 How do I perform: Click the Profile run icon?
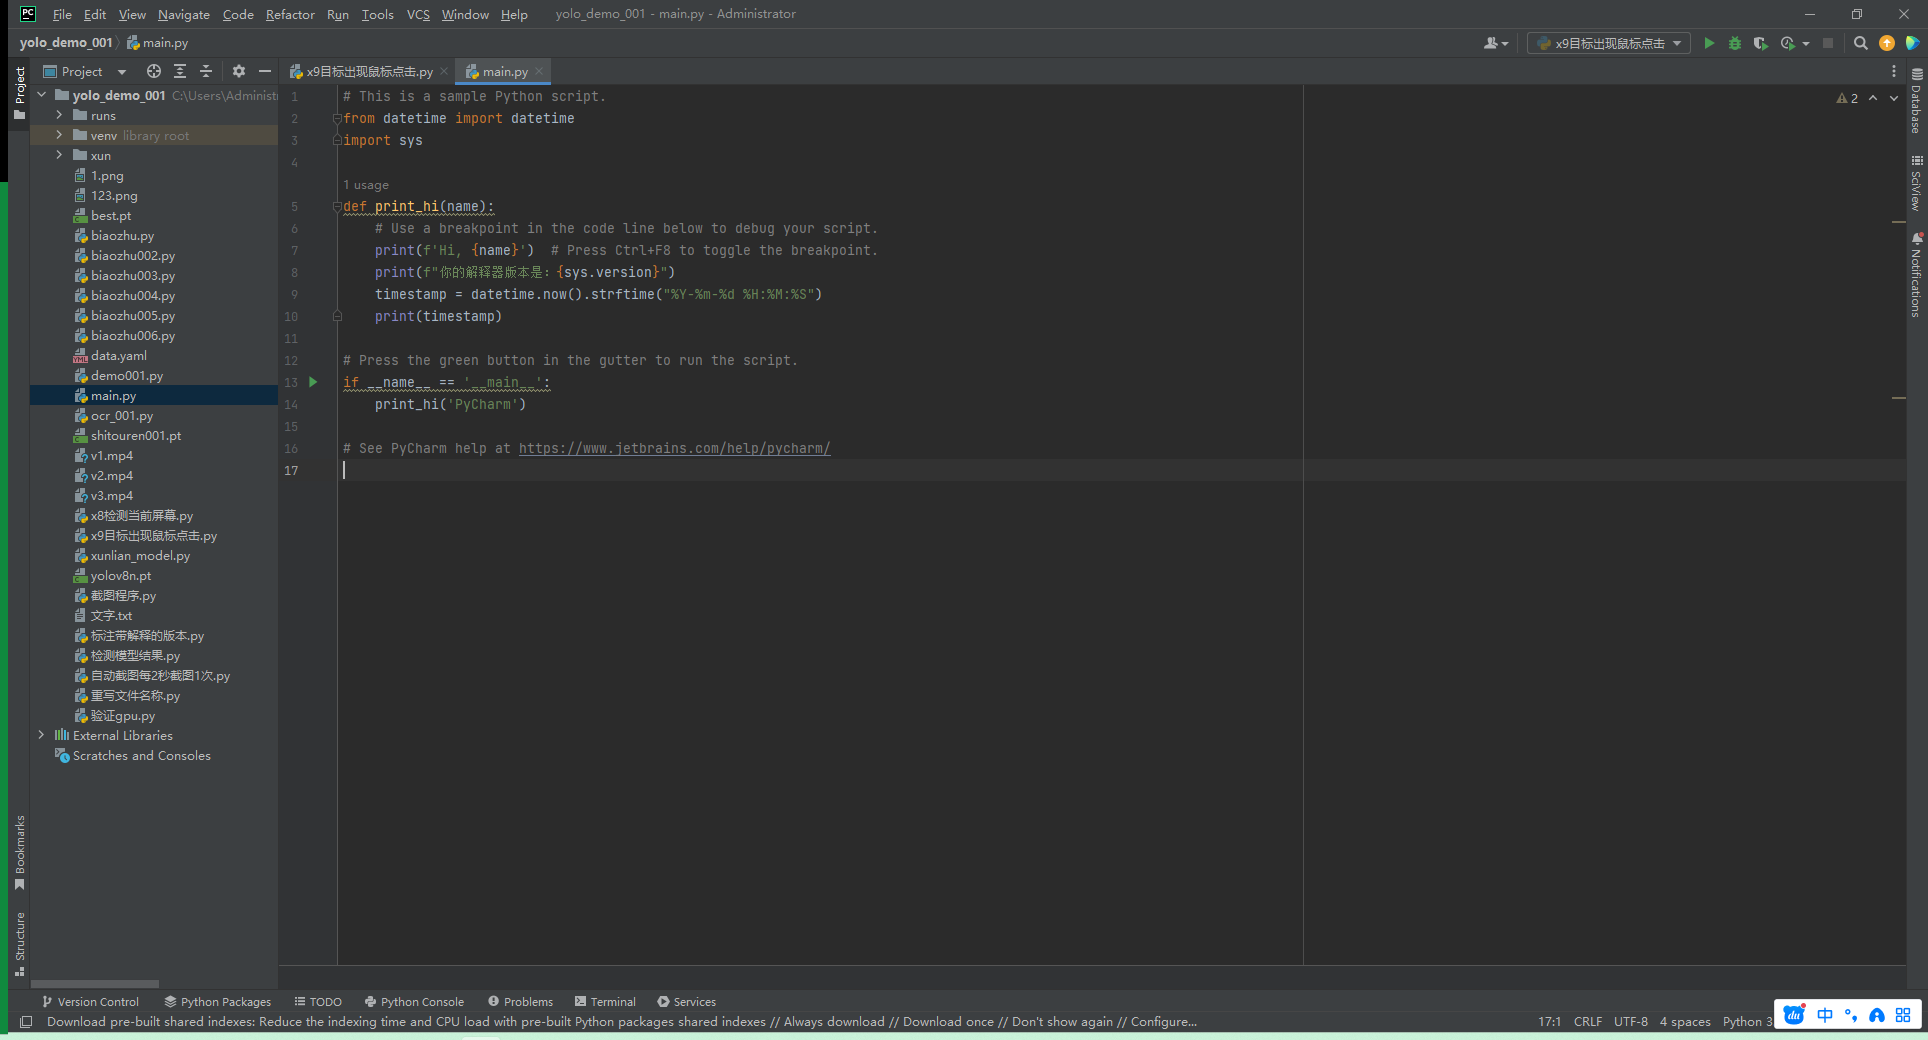coord(1788,43)
